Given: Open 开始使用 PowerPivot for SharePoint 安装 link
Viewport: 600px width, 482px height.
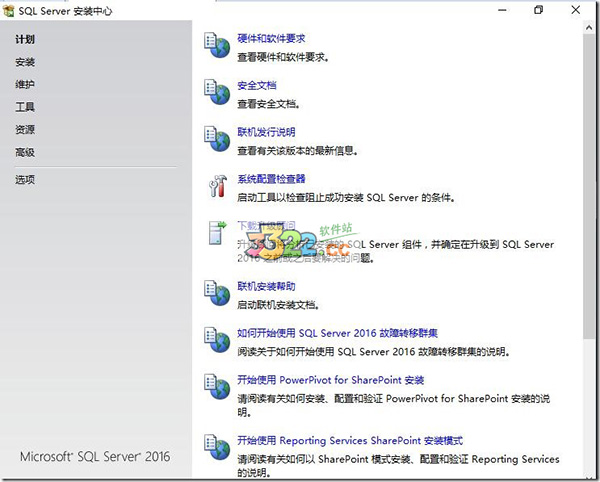Looking at the screenshot, I should (x=331, y=380).
